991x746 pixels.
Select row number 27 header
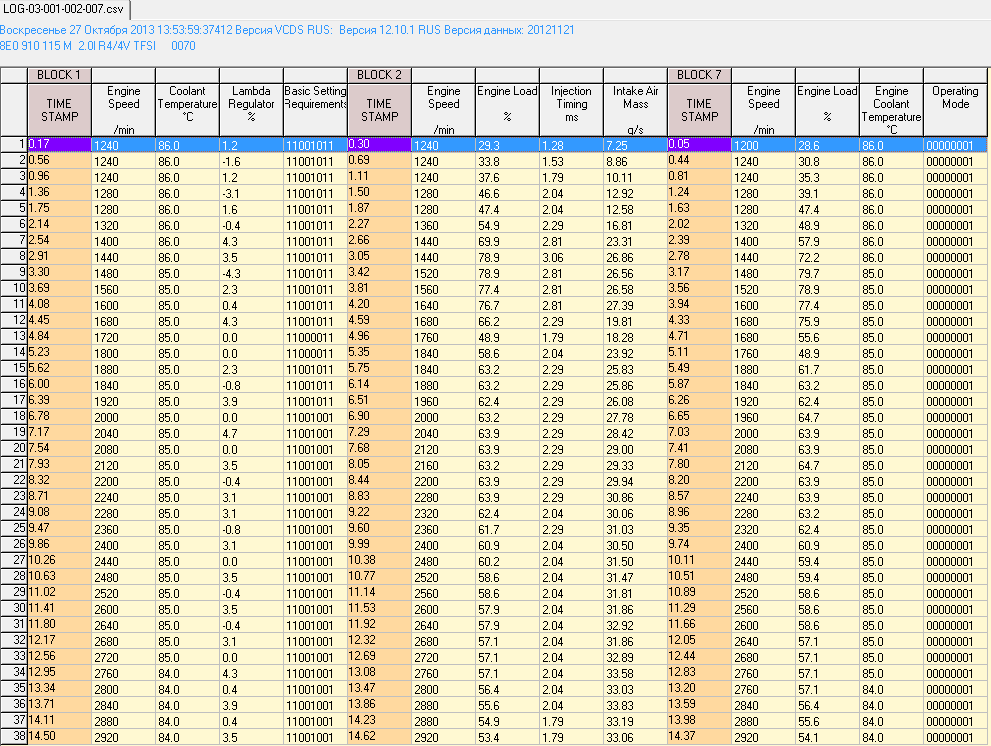[14, 561]
